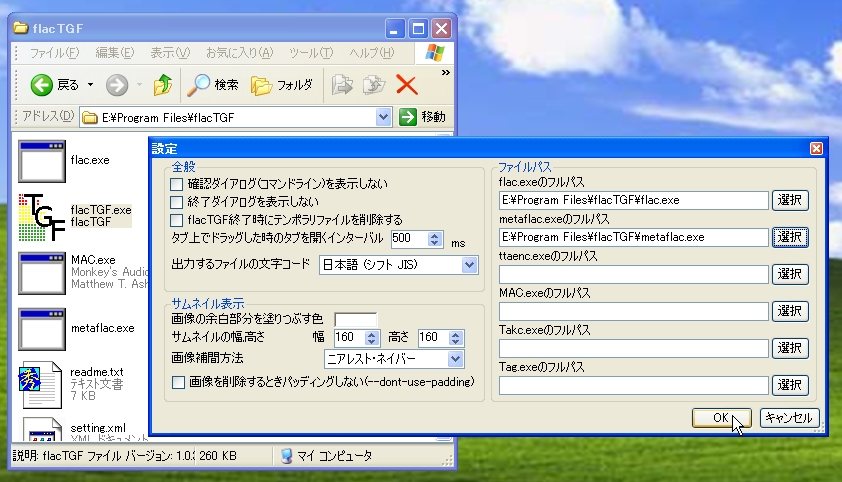Click the thumbnail width (幅) 160 field

[x=349, y=337]
